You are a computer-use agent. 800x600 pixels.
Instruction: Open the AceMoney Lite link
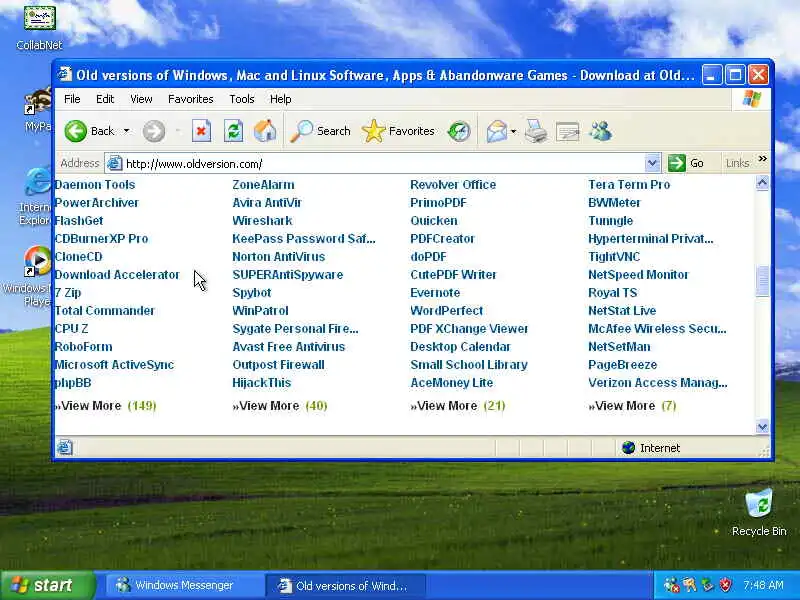[x=452, y=383]
